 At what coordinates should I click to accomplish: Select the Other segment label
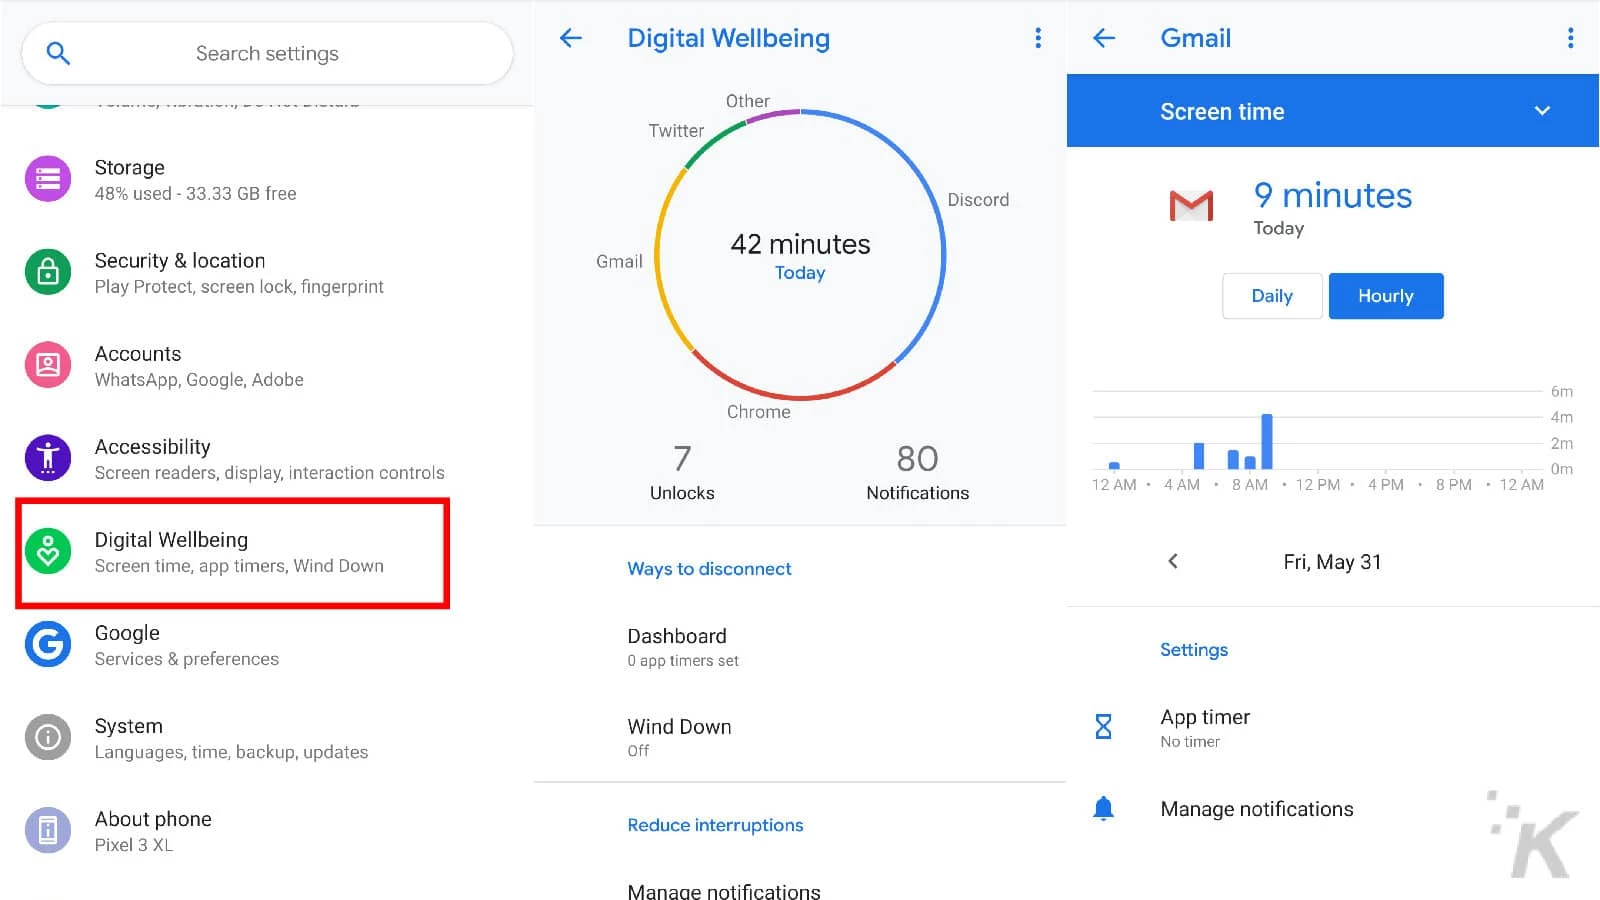click(x=747, y=101)
